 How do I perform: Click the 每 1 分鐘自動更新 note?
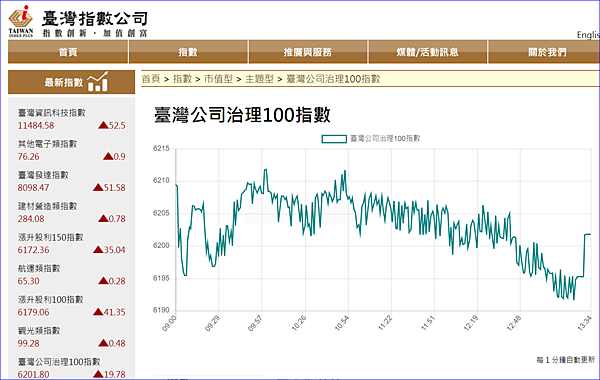click(565, 360)
